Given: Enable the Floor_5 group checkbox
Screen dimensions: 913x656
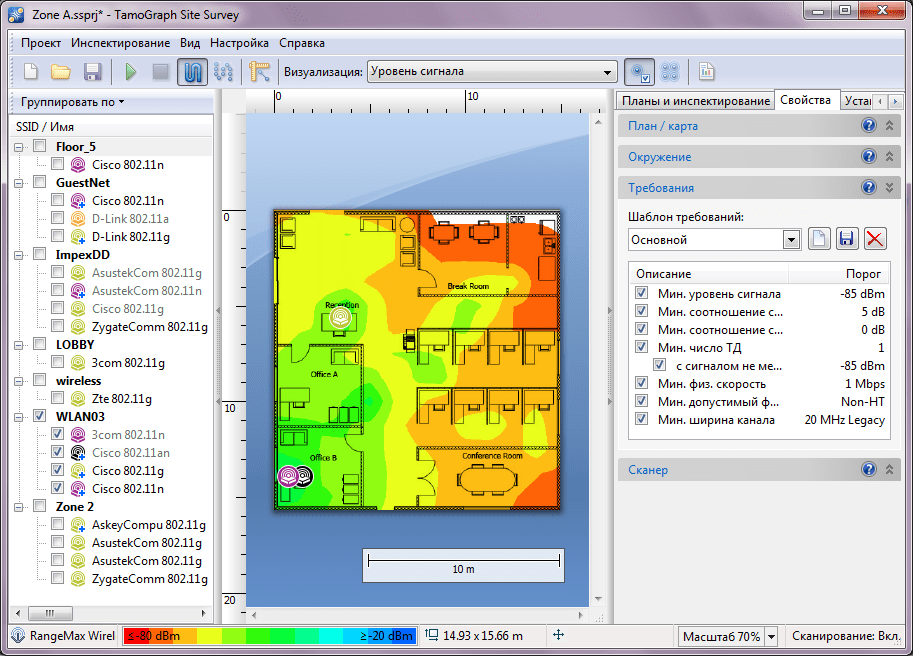Looking at the screenshot, I should pos(40,146).
